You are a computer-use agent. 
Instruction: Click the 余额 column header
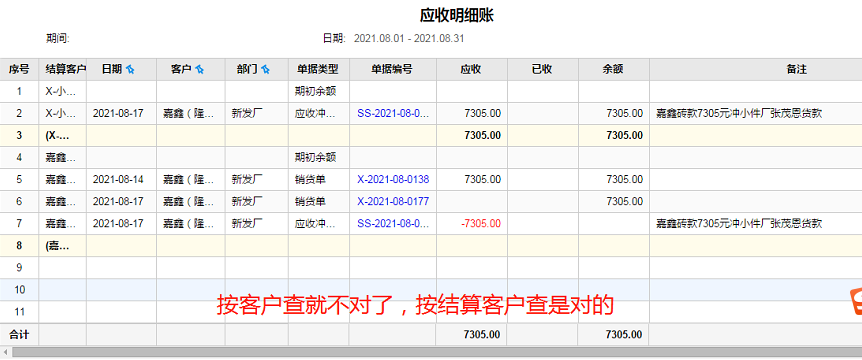(x=613, y=70)
